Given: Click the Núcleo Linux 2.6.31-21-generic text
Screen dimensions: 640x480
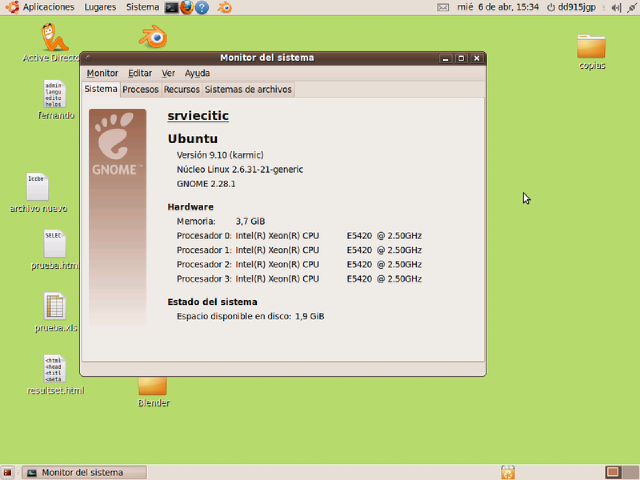Looking at the screenshot, I should [x=240, y=169].
